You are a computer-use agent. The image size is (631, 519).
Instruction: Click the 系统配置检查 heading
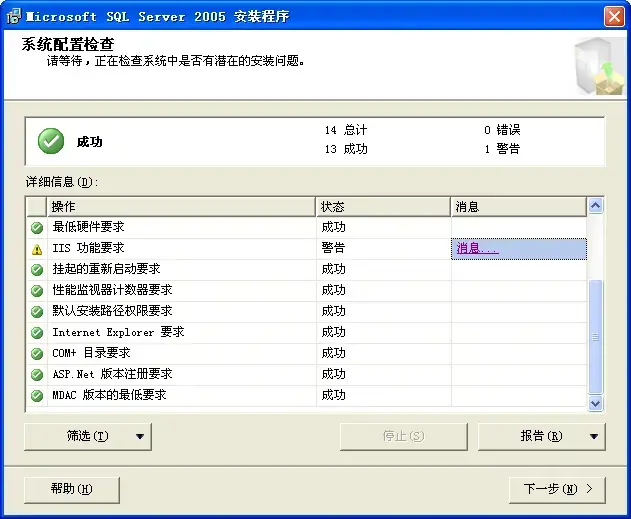tap(68, 44)
